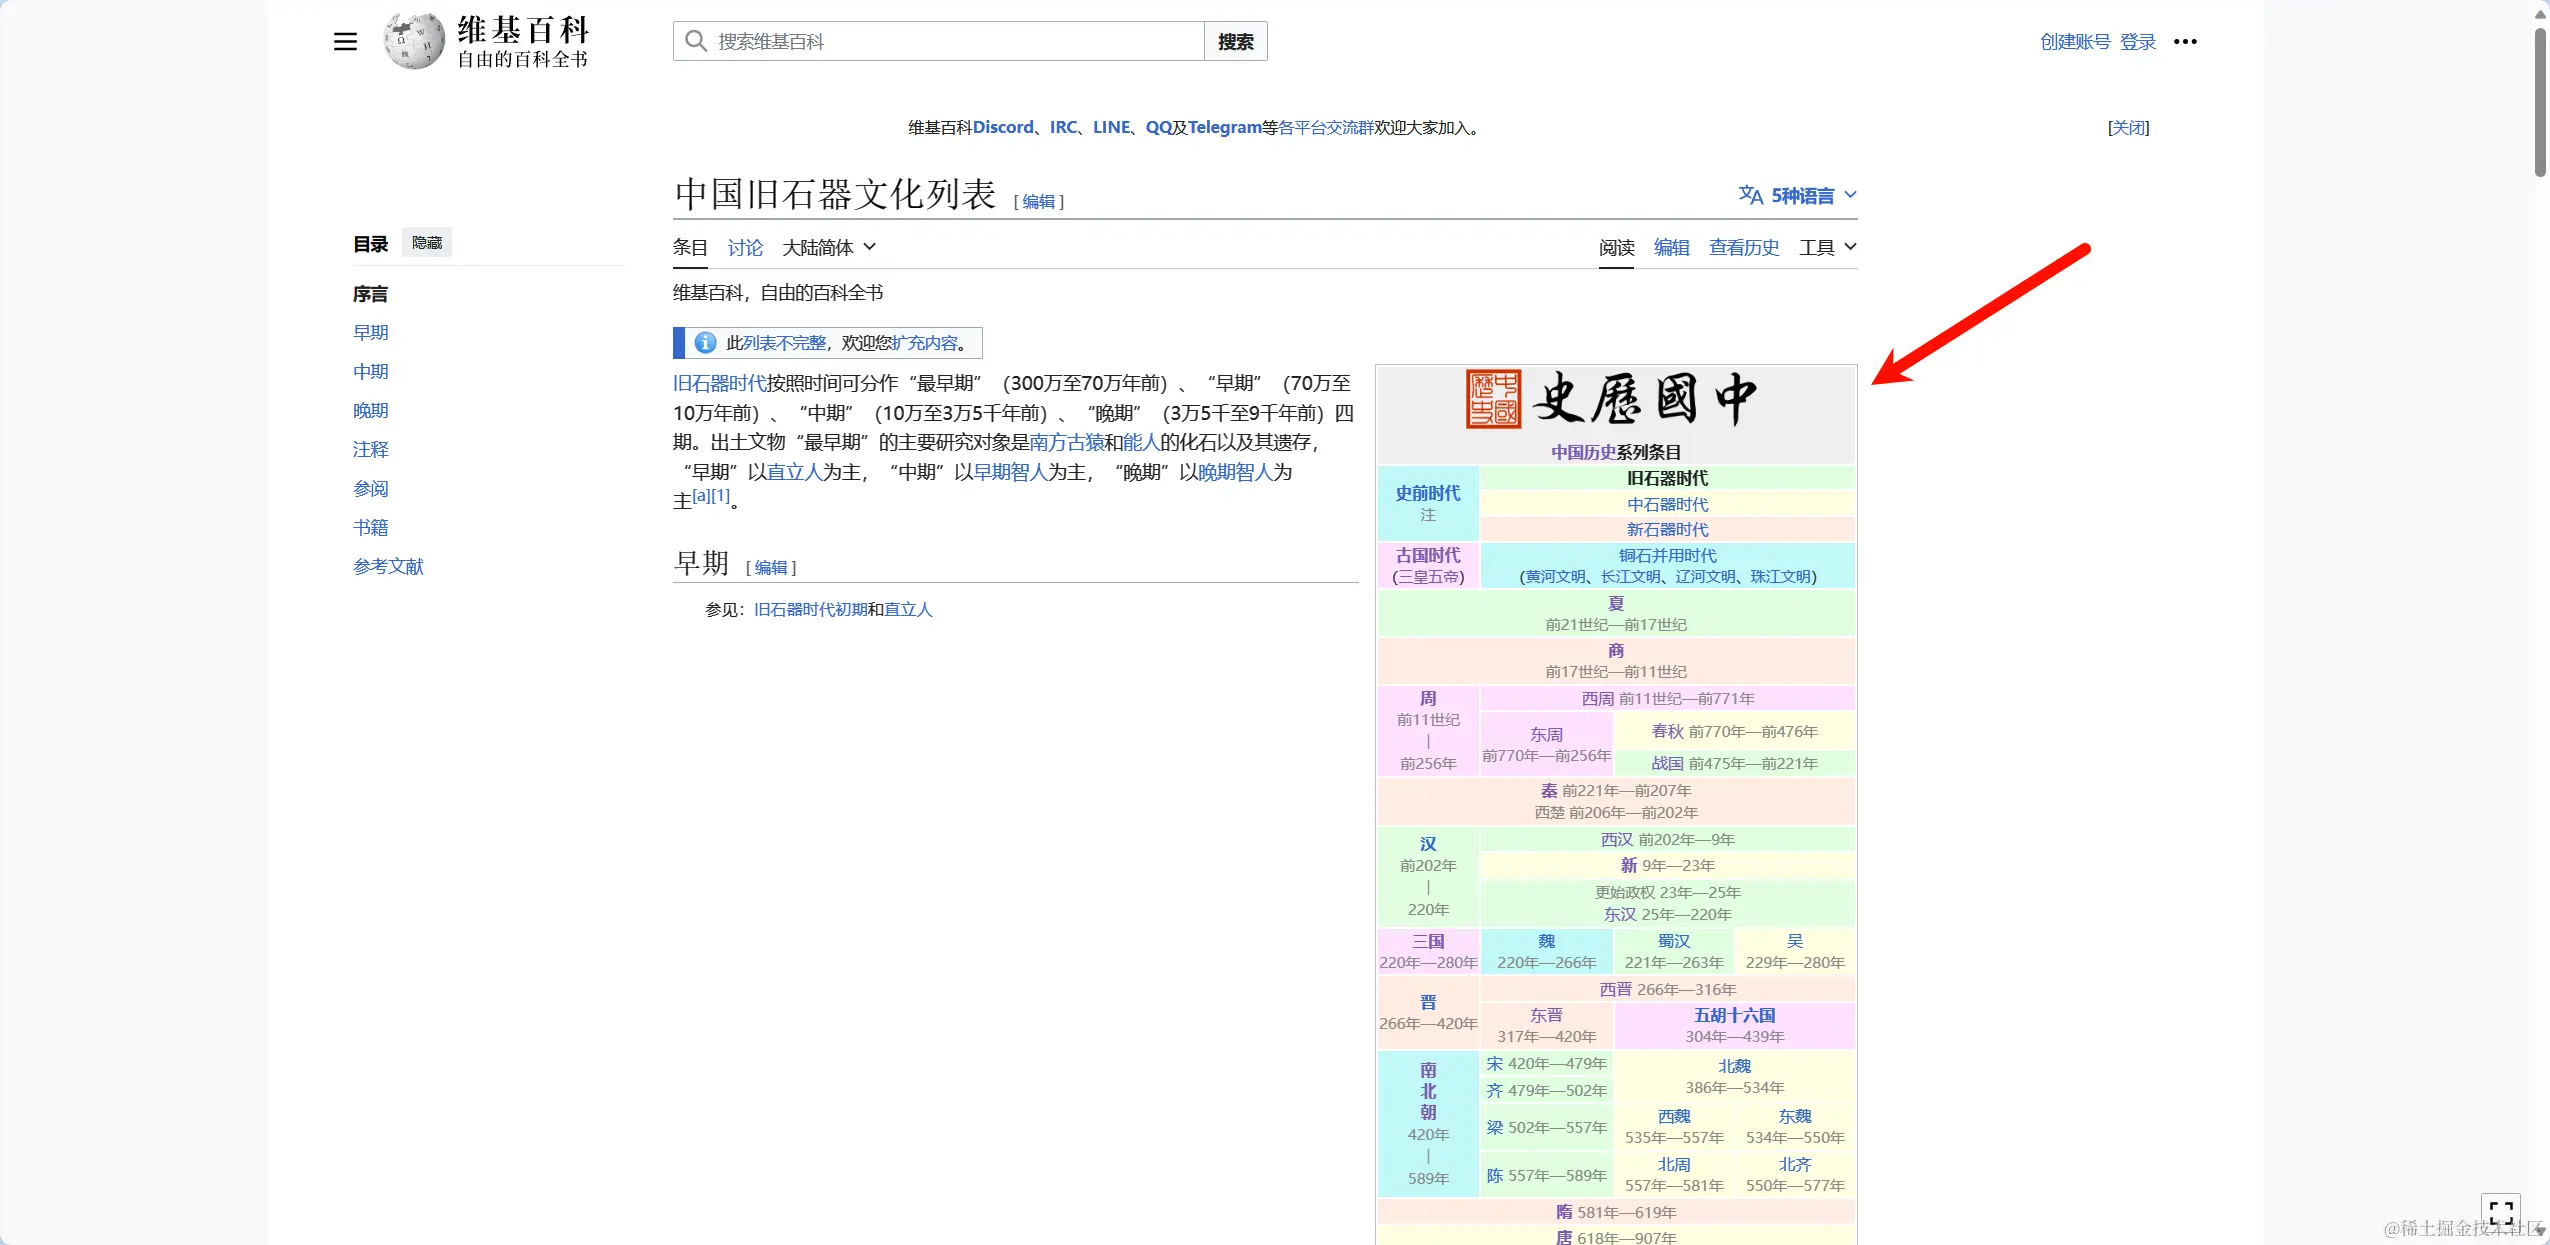Jump to 晚期 section in contents
Viewport: 2550px width, 1245px height.
370,410
